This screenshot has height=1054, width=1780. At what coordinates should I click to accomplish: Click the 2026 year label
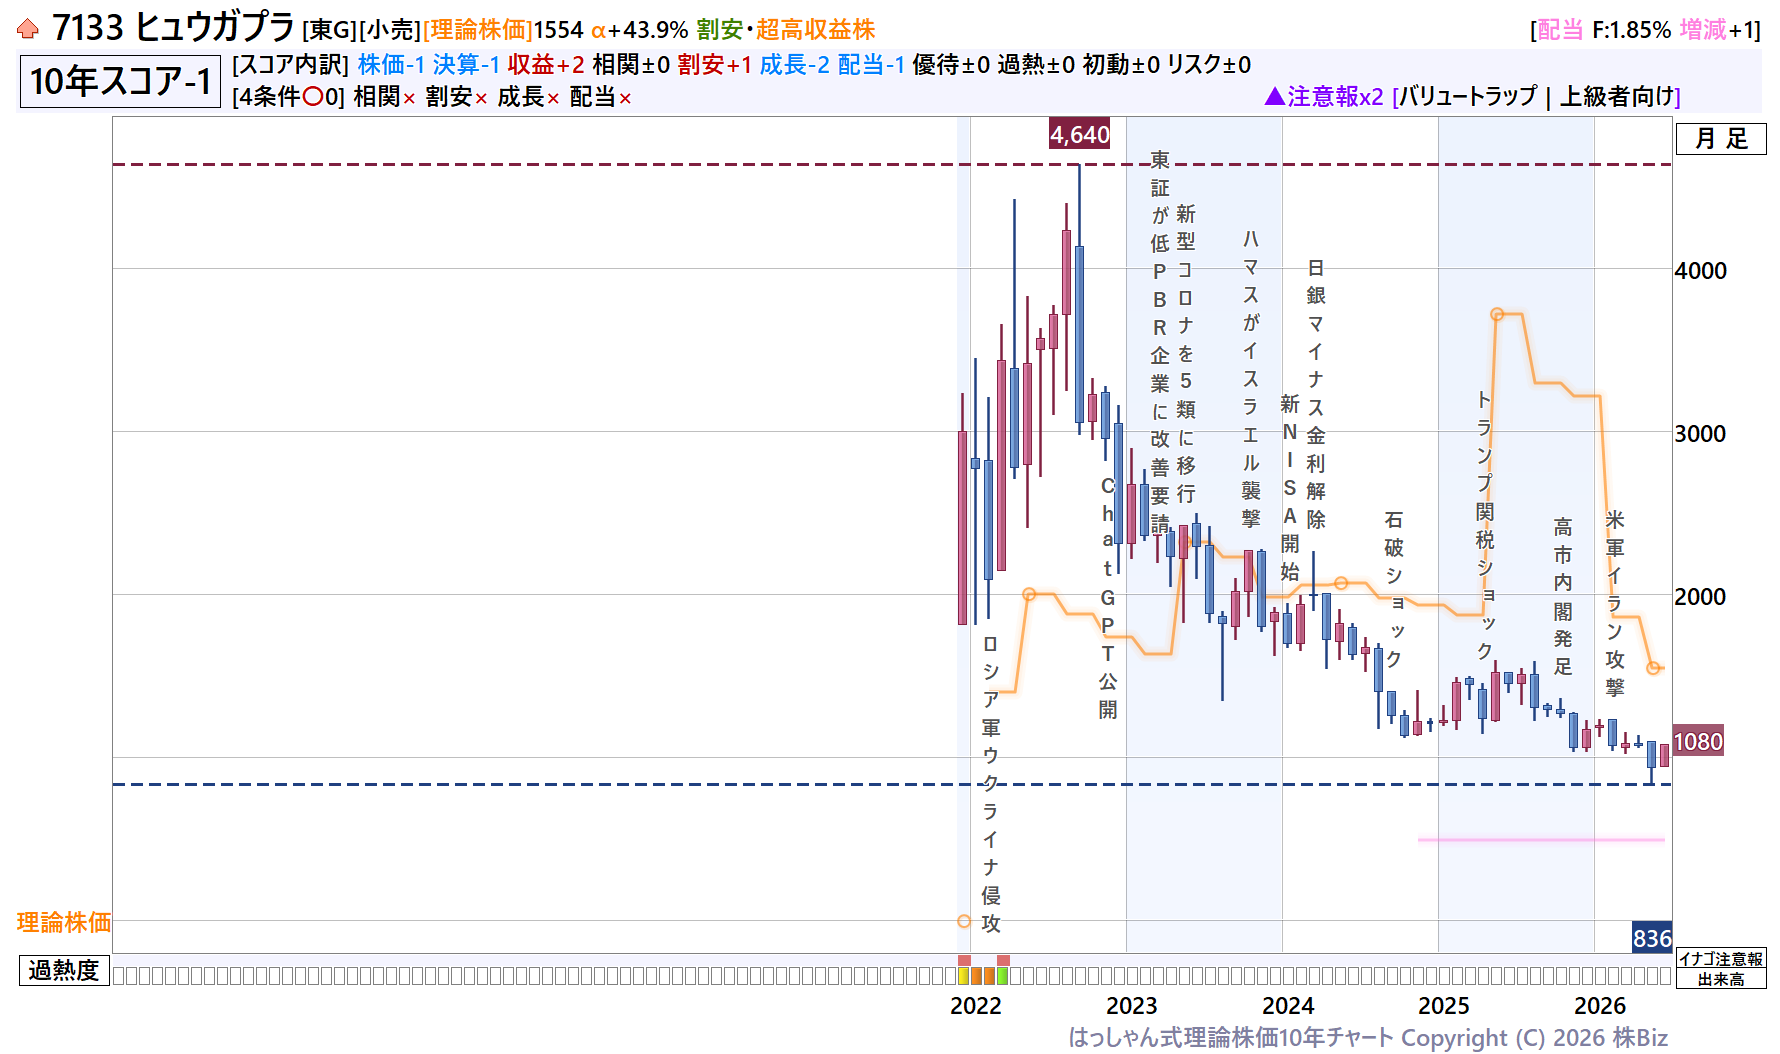pyautogui.click(x=1600, y=1006)
